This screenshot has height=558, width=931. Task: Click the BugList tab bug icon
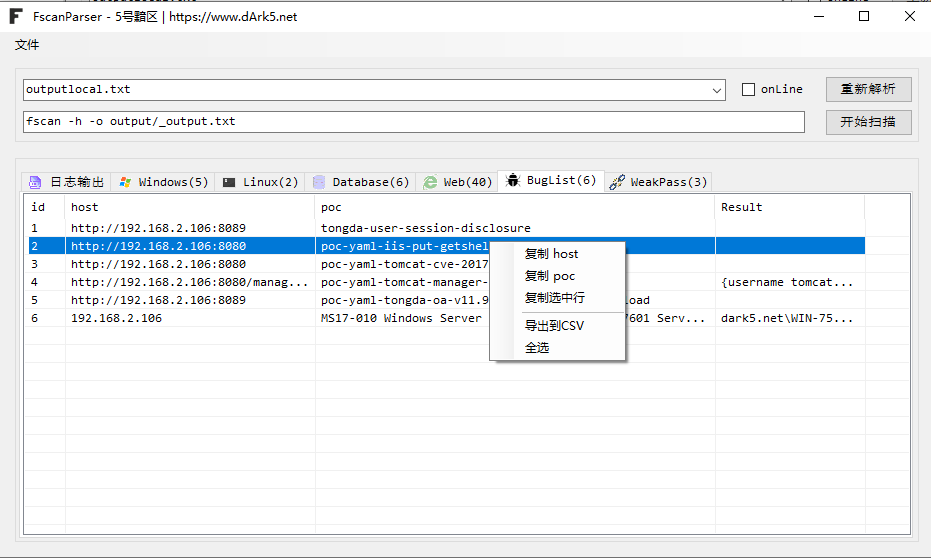(513, 181)
